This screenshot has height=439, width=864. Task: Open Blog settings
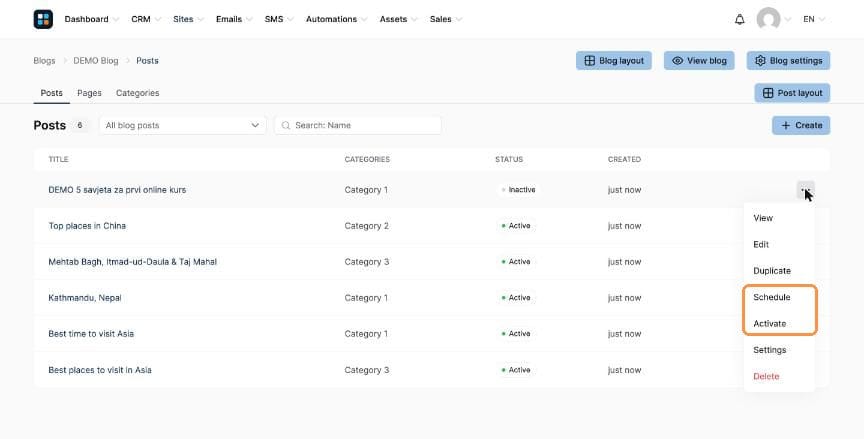[789, 61]
